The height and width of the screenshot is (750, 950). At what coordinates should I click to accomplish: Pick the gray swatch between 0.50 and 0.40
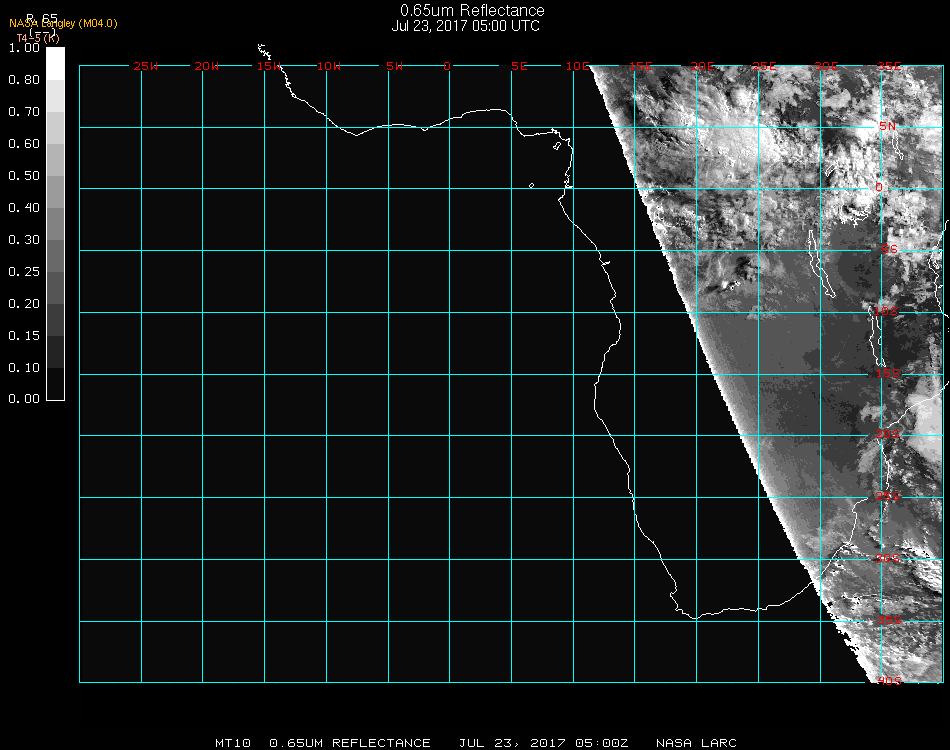coord(55,192)
